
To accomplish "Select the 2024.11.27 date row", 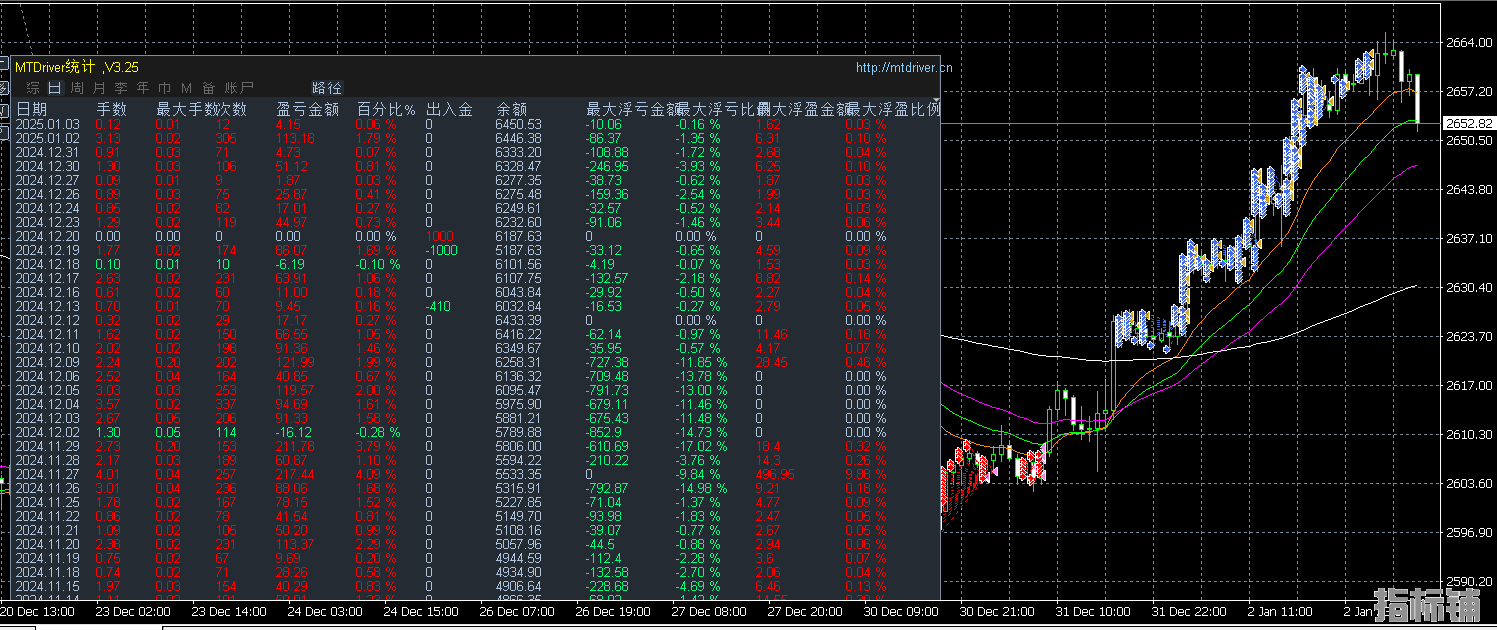I will click(48, 474).
